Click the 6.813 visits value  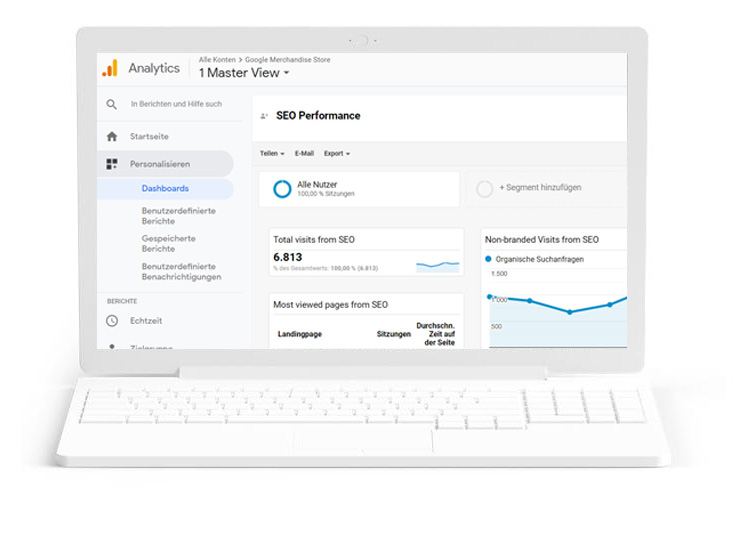(287, 257)
